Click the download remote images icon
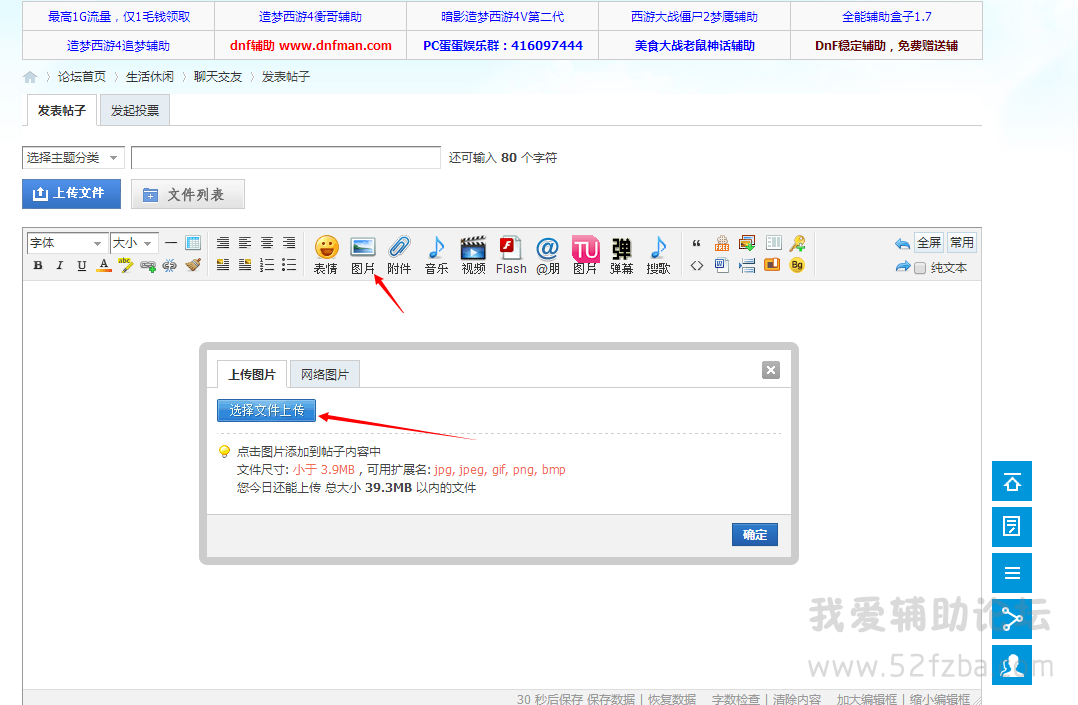The width and height of the screenshot is (1078, 705). [747, 243]
